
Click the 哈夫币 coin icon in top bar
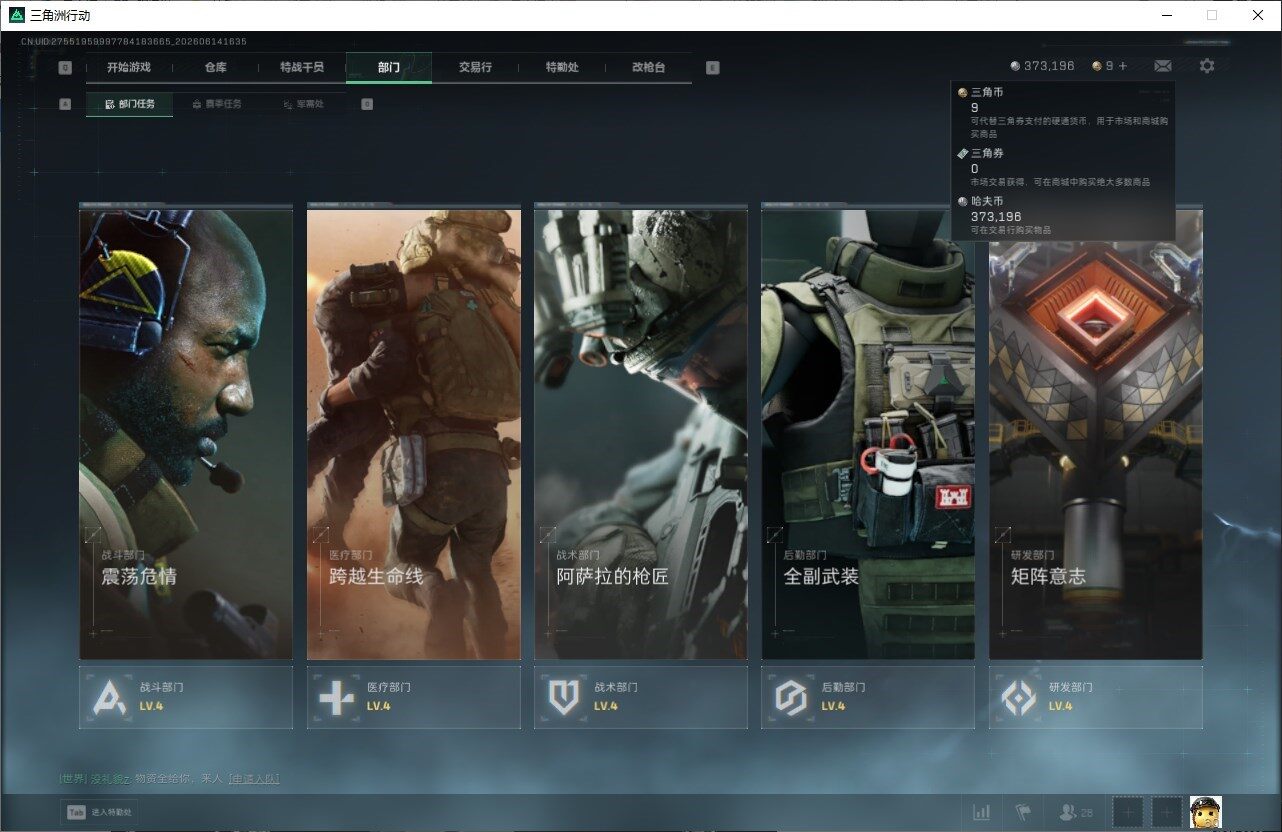[1016, 66]
